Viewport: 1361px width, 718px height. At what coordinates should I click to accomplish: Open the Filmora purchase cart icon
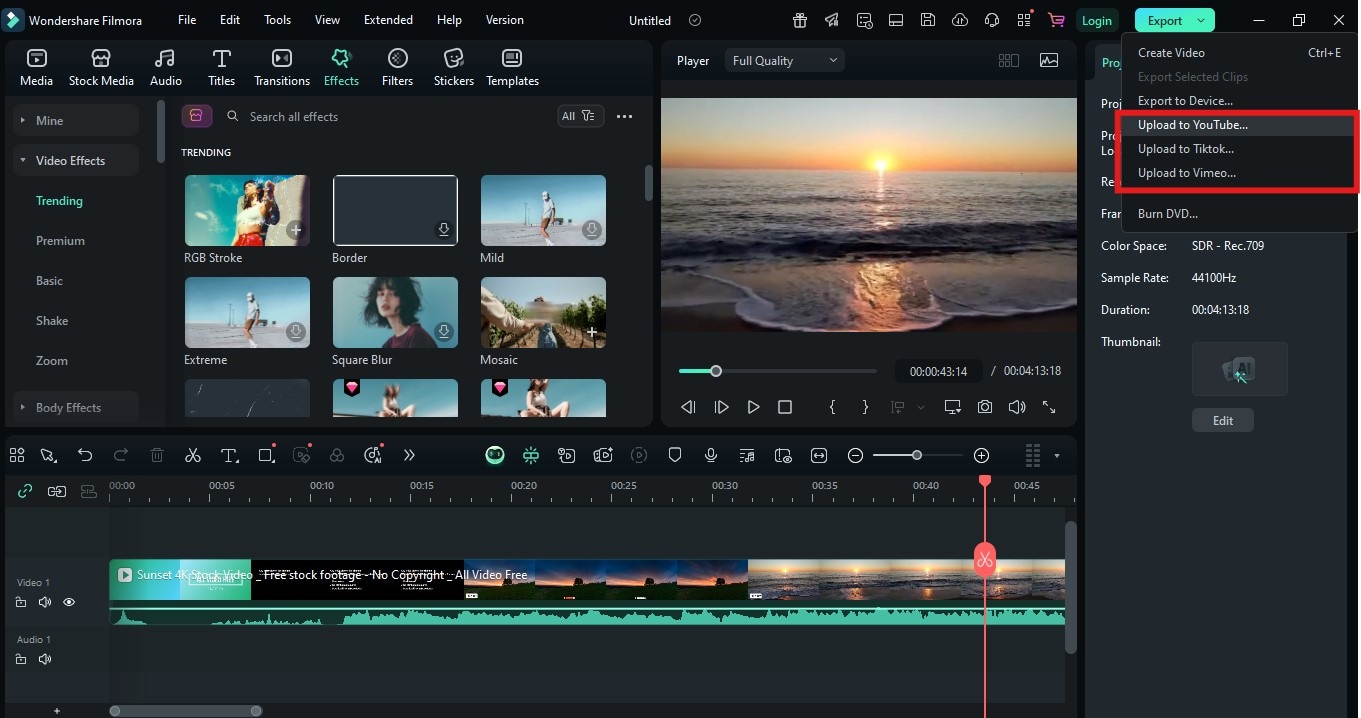tap(1055, 20)
